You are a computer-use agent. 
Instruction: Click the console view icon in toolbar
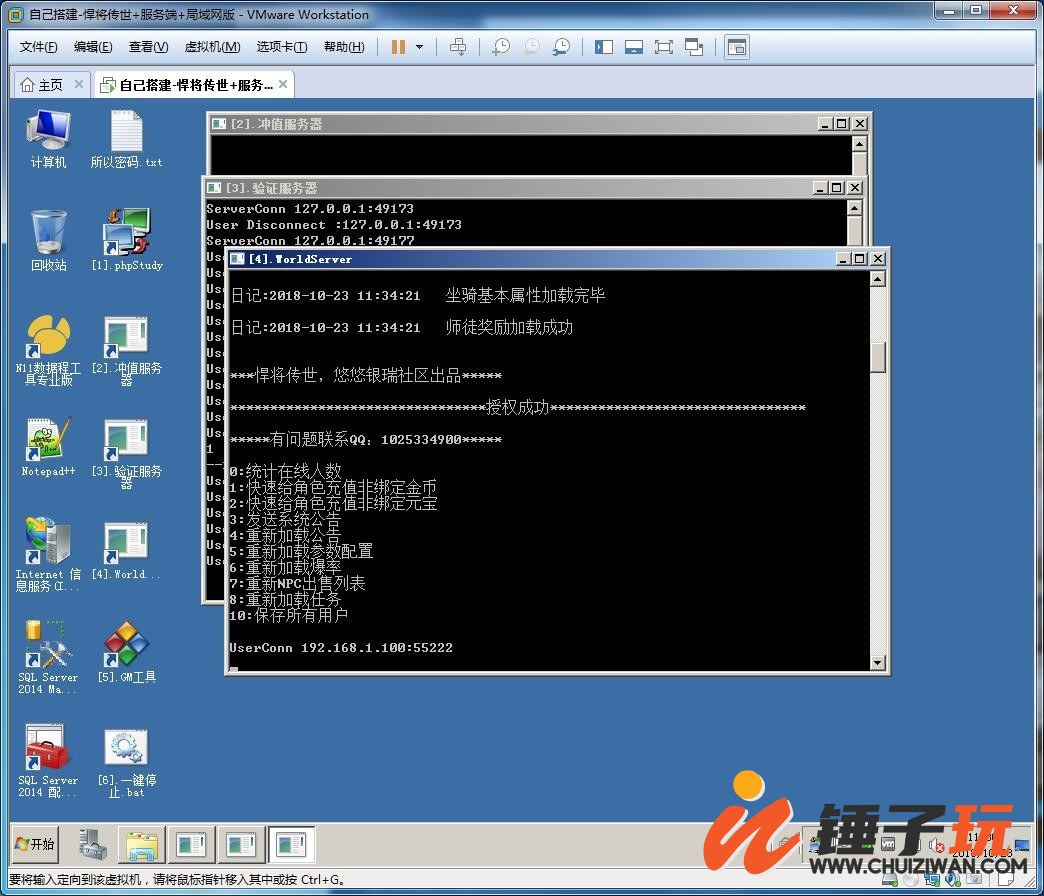coord(737,47)
